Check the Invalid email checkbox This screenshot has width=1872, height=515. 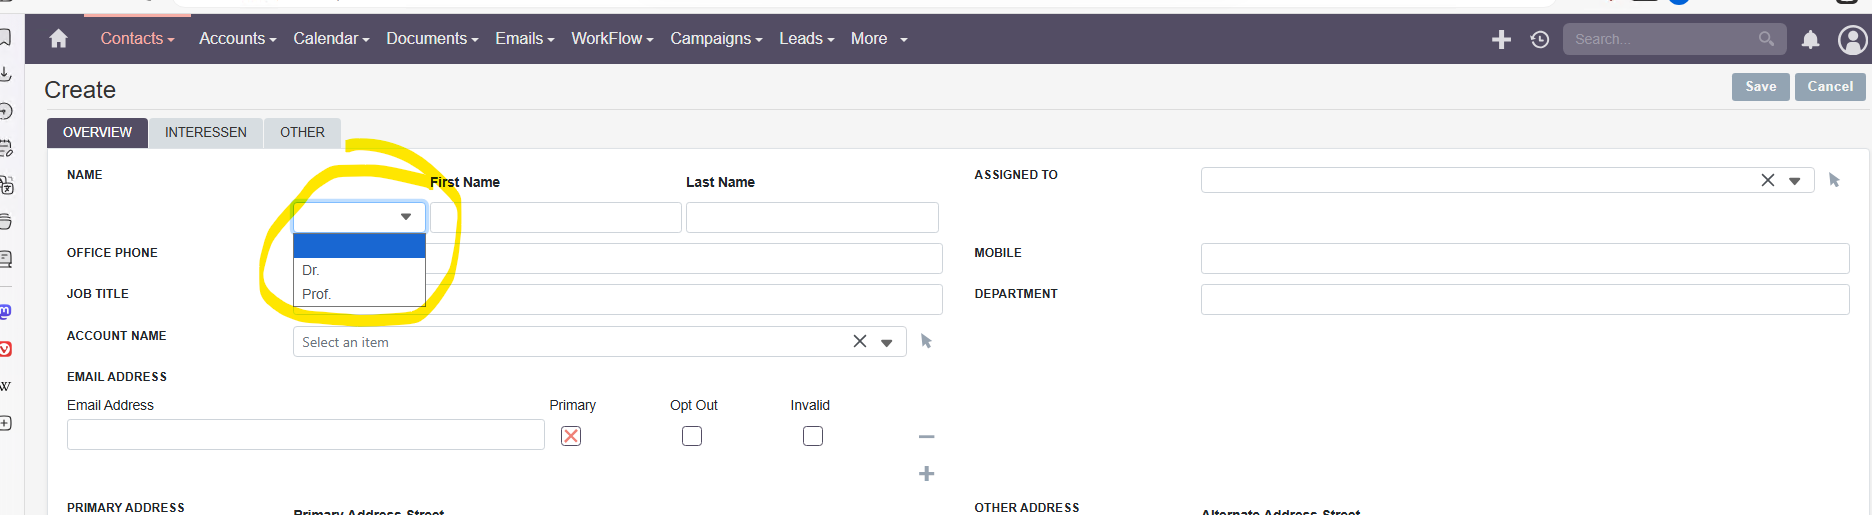coord(813,436)
